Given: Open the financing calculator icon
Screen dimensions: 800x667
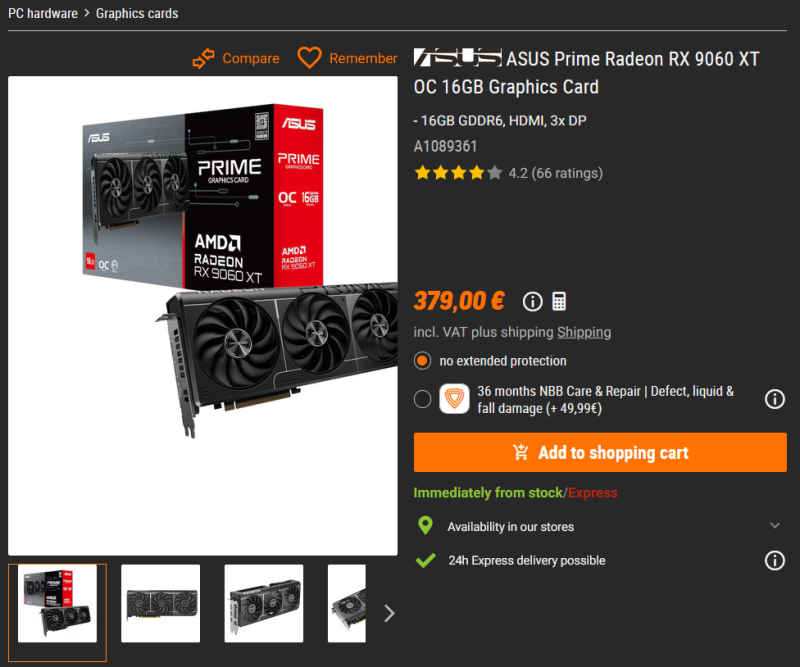Looking at the screenshot, I should click(559, 301).
